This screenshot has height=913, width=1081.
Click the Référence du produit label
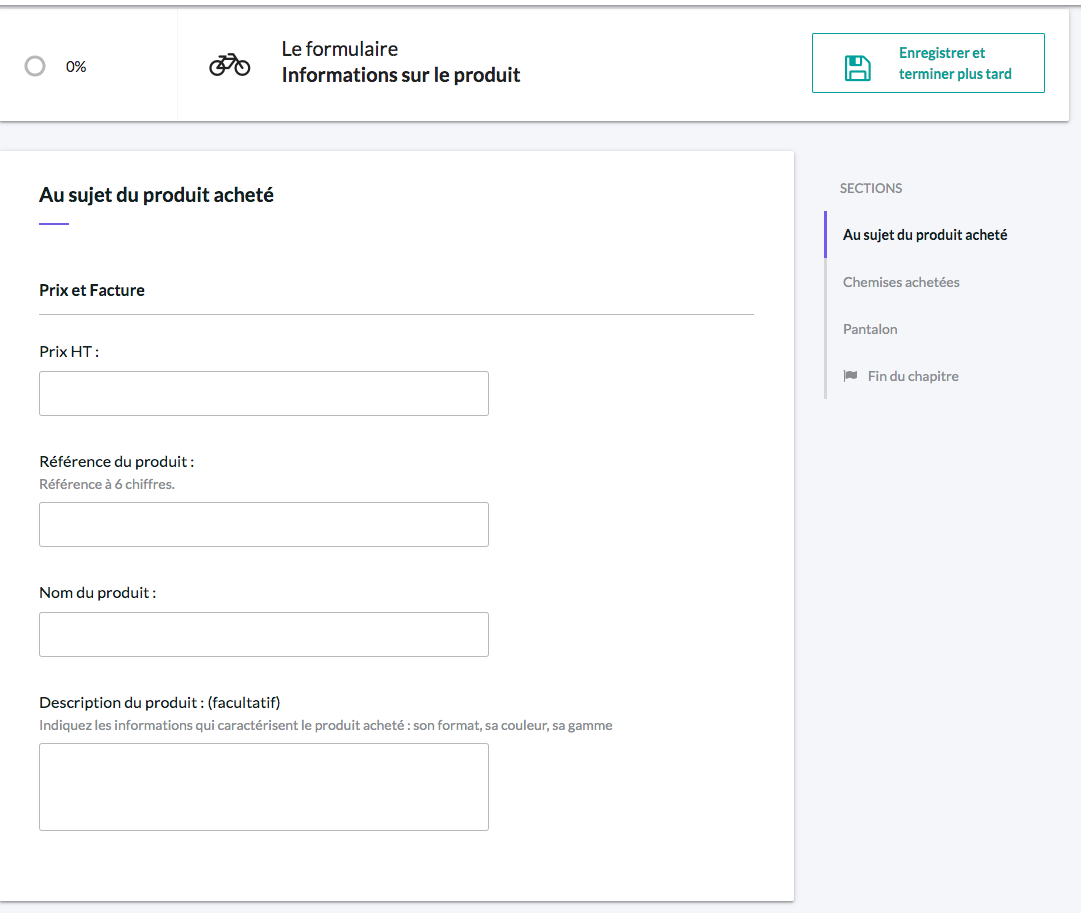(117, 462)
